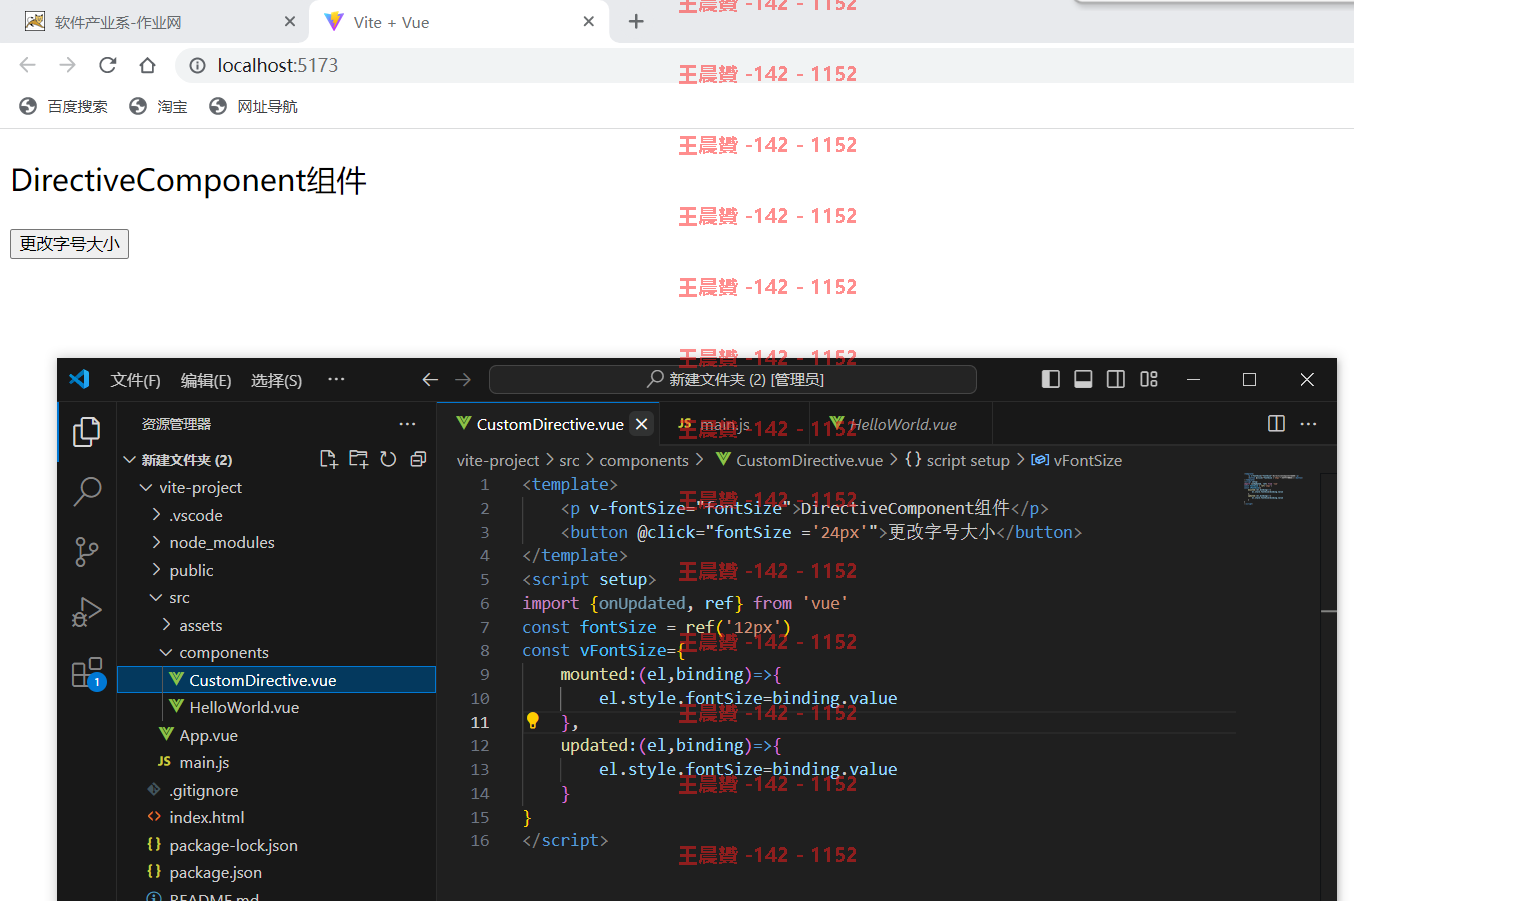Select package.json in file tree
Image resolution: width=1536 pixels, height=901 pixels.
pyautogui.click(x=277, y=872)
